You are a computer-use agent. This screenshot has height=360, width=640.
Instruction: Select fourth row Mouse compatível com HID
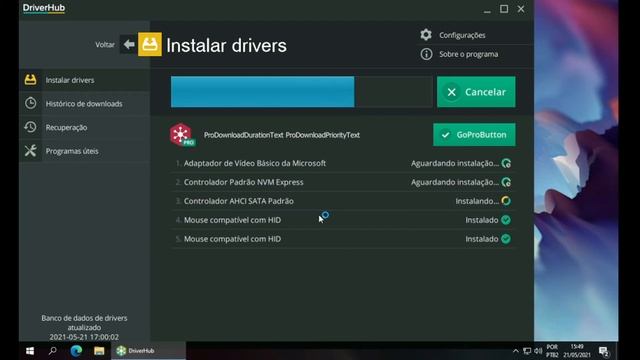(x=343, y=220)
